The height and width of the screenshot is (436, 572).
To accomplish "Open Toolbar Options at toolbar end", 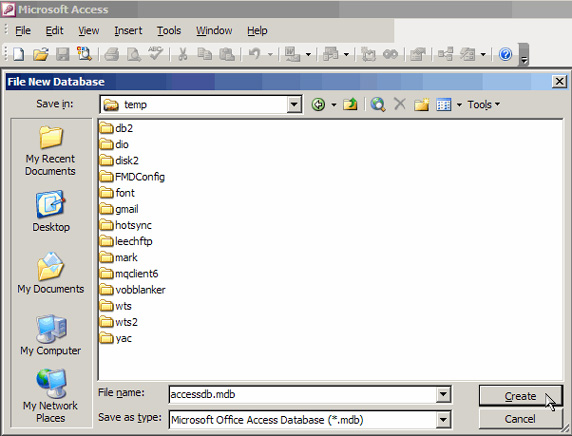I will pos(524,55).
